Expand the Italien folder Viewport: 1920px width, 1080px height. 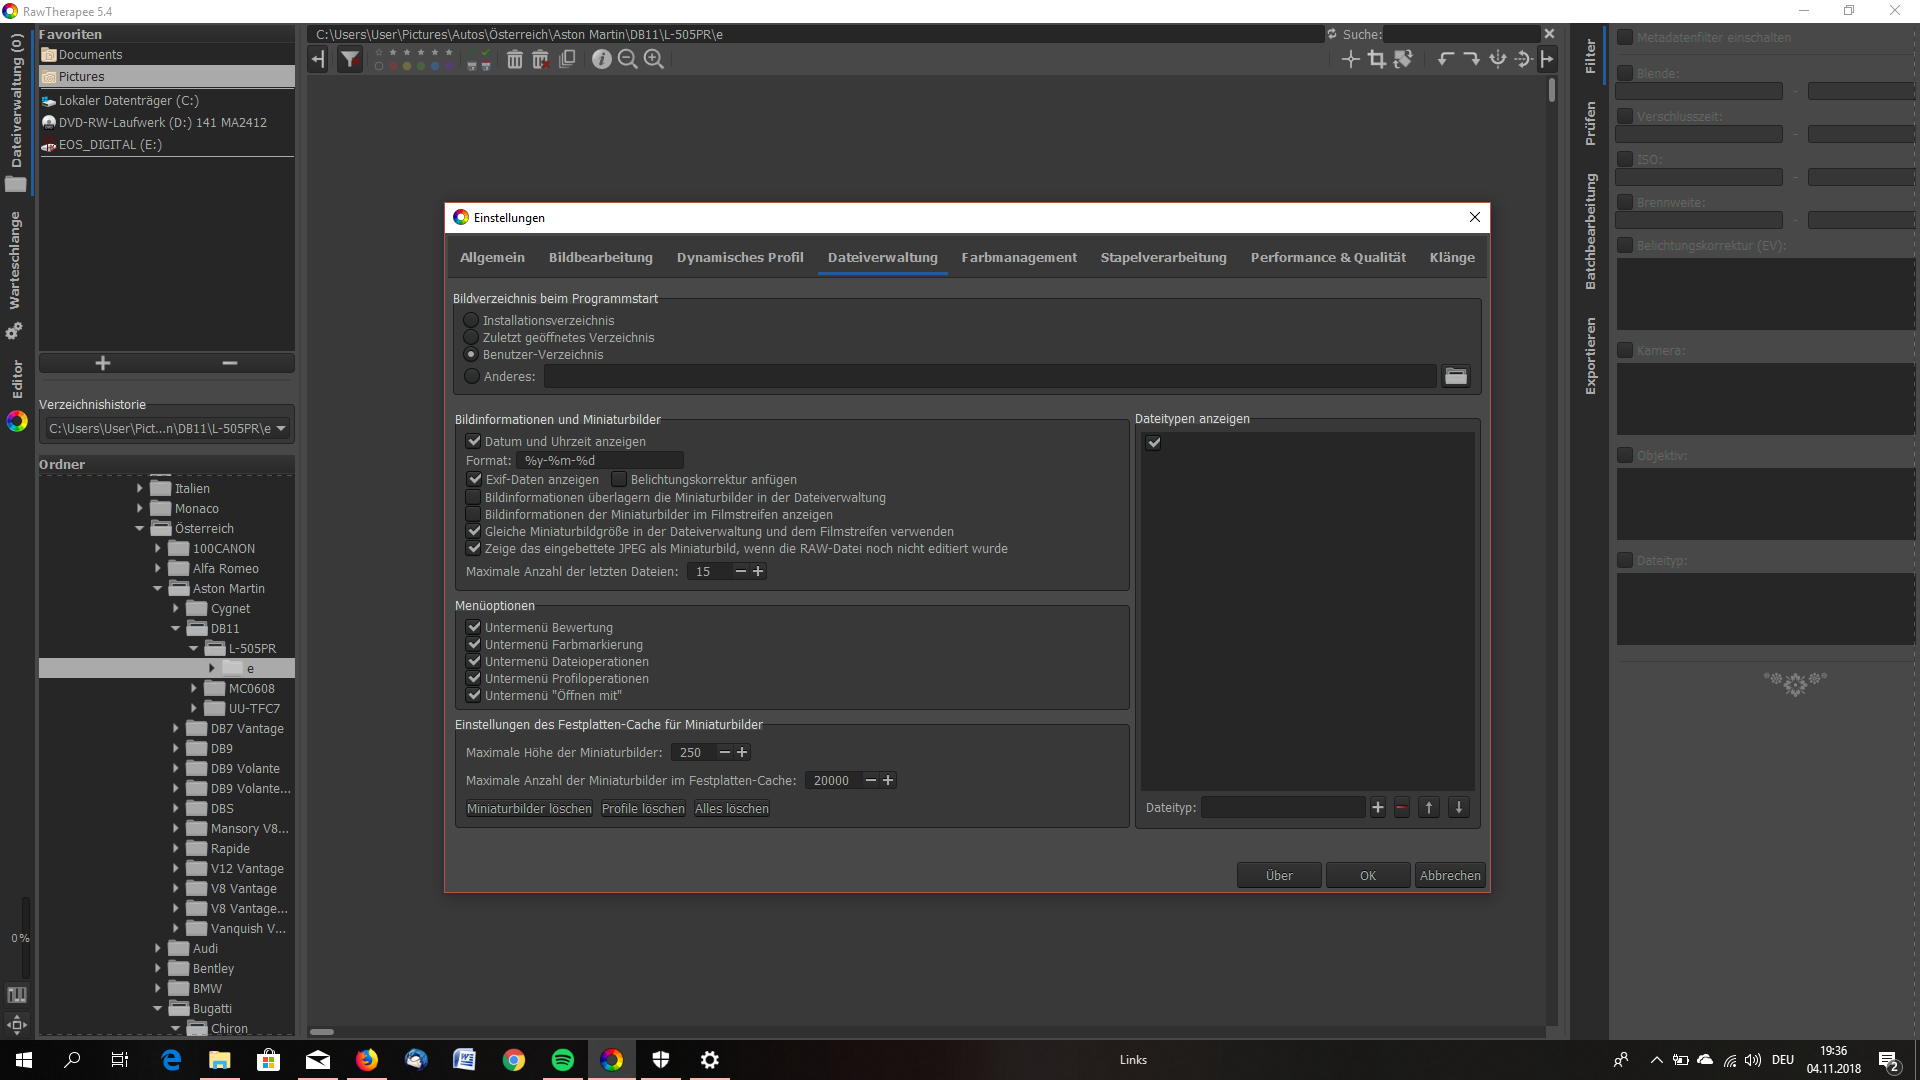pyautogui.click(x=140, y=488)
